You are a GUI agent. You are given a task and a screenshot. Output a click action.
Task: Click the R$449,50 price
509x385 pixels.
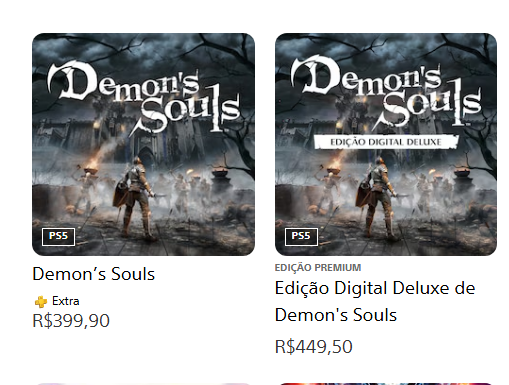point(313,346)
